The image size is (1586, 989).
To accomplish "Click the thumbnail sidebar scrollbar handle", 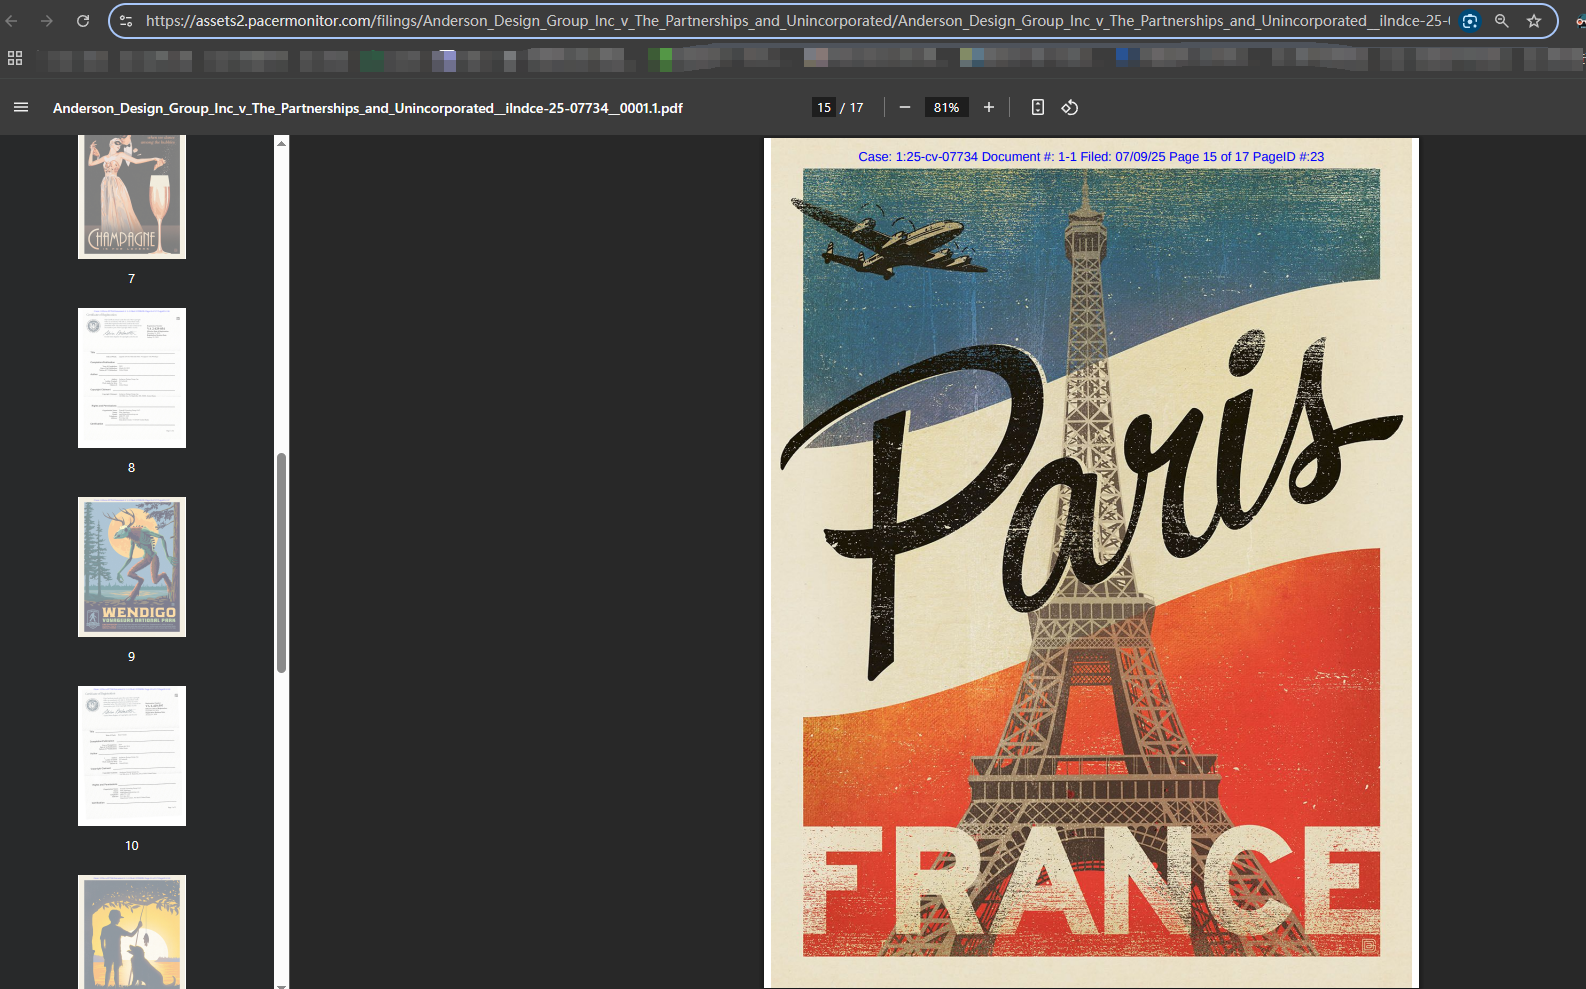I will coord(282,562).
